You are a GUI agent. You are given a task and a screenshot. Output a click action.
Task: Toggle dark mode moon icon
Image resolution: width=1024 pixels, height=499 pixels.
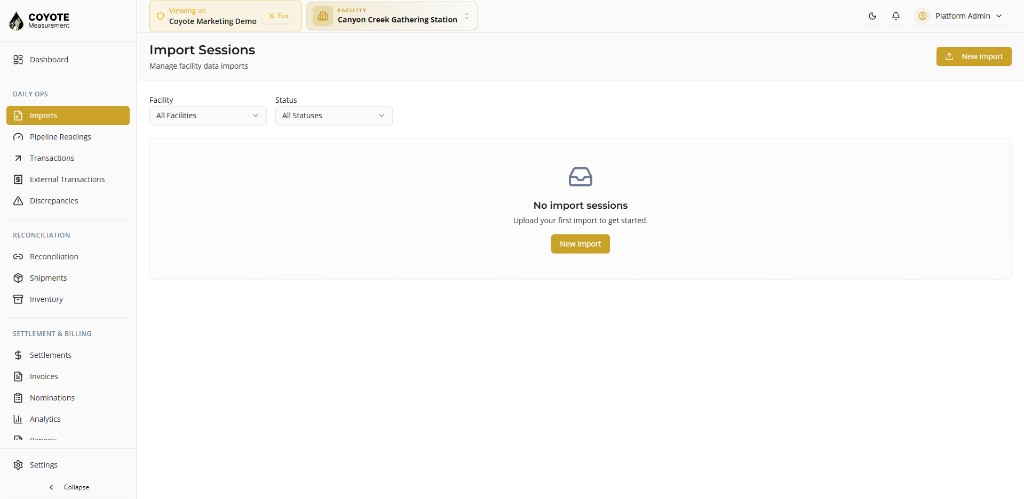click(x=872, y=16)
